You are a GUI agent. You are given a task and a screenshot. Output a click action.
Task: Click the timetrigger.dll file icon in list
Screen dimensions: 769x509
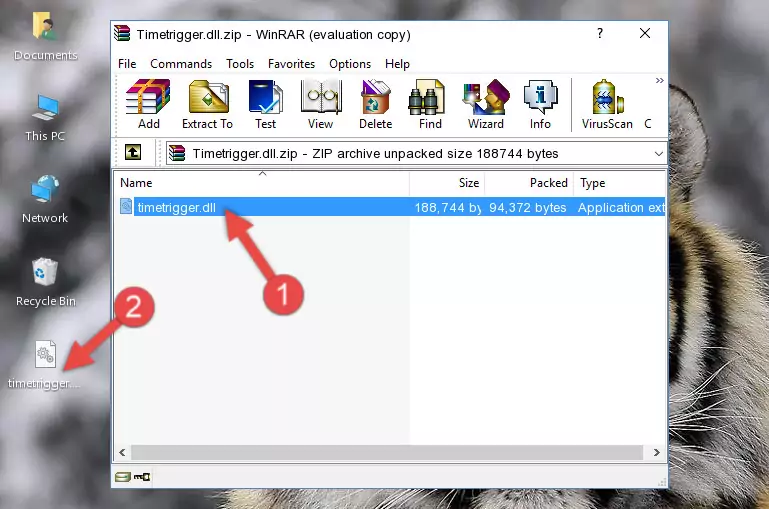(x=126, y=206)
